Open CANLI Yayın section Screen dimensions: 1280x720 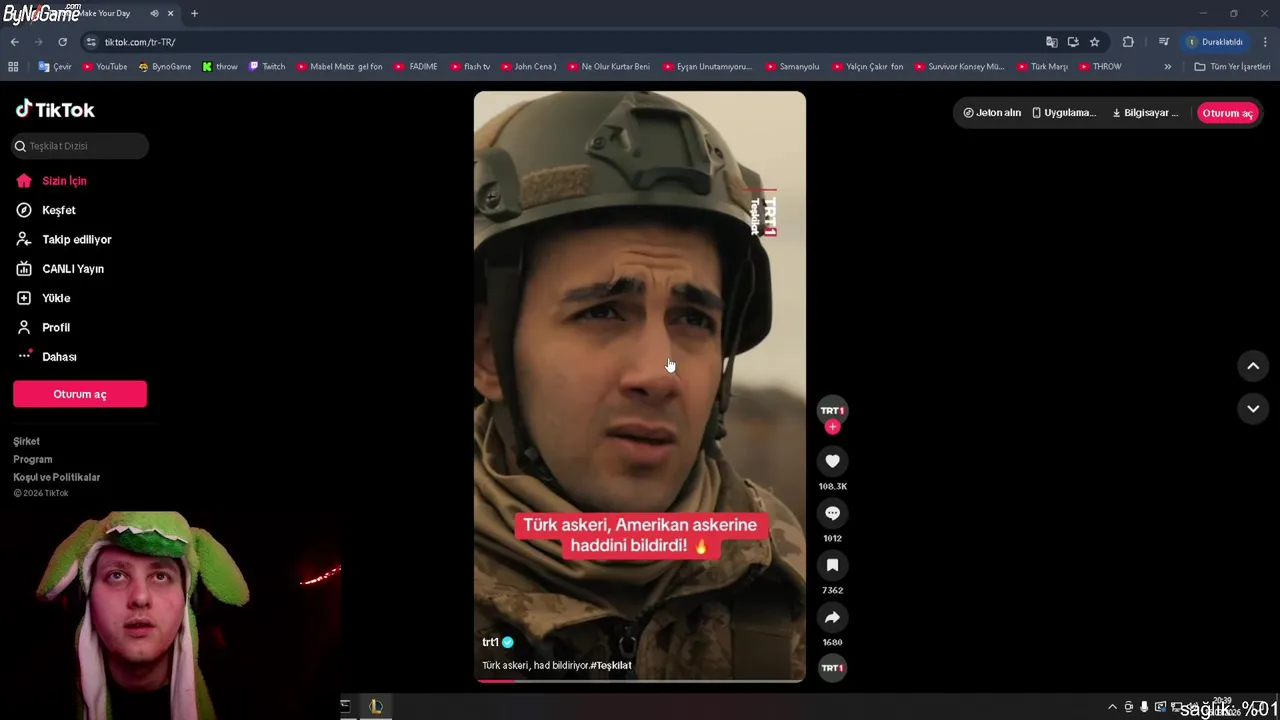[x=60, y=269]
